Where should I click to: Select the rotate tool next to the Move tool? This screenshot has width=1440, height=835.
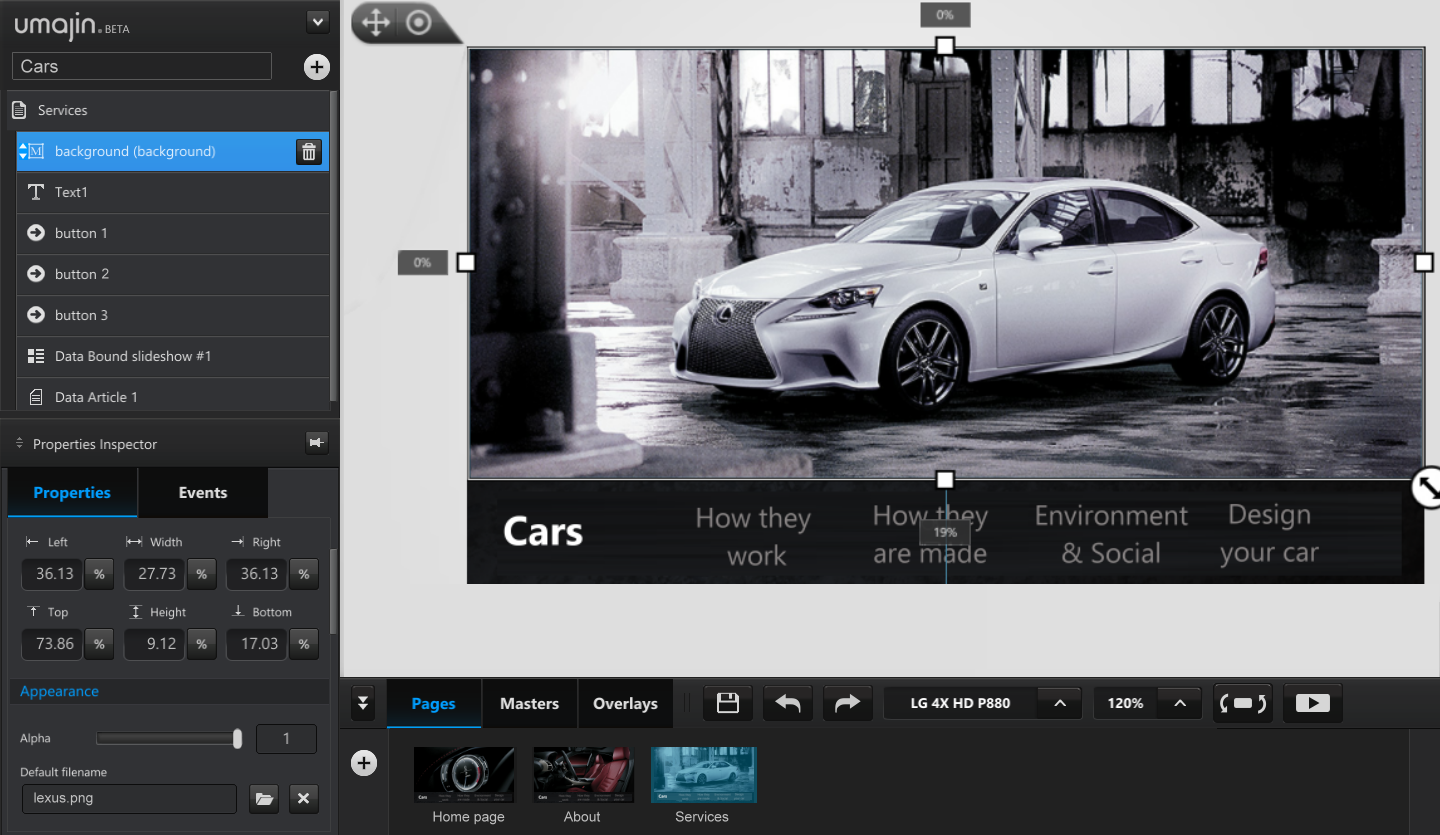(417, 22)
